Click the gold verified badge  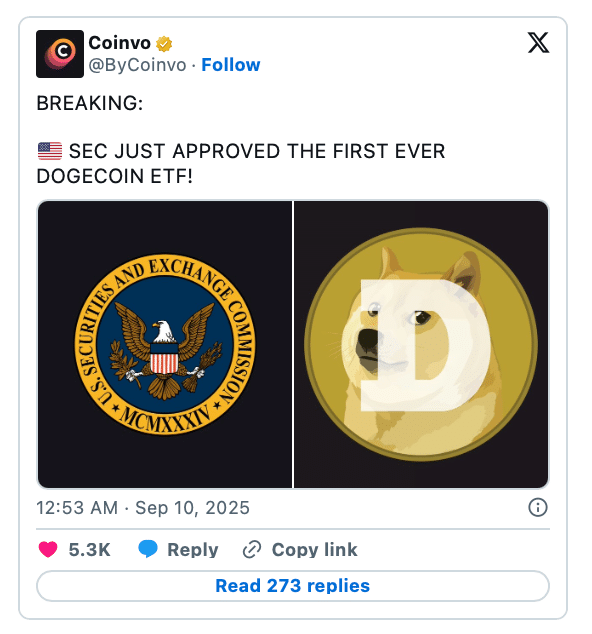coord(164,44)
